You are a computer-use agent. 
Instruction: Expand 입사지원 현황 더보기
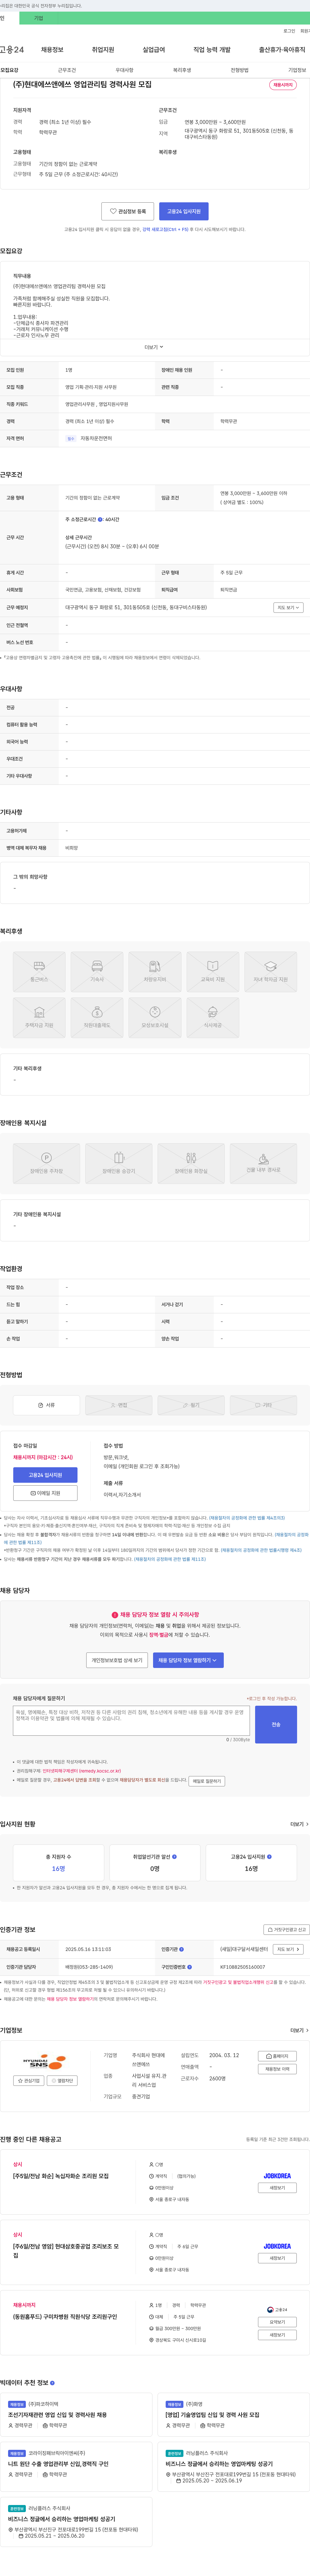pos(299,1824)
